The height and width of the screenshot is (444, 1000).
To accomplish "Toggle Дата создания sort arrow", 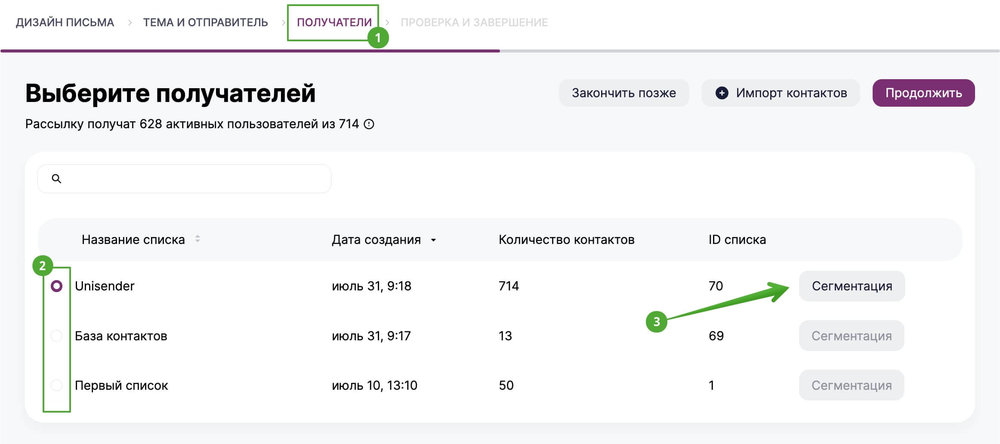I will tap(433, 240).
